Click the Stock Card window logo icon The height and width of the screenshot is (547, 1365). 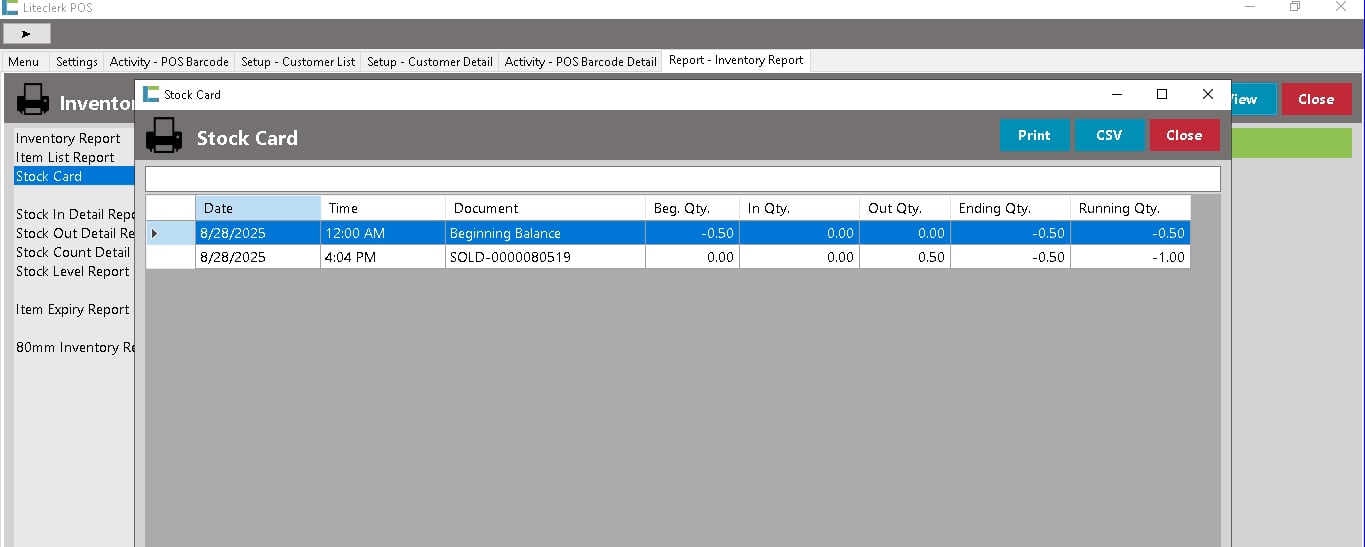[x=151, y=94]
